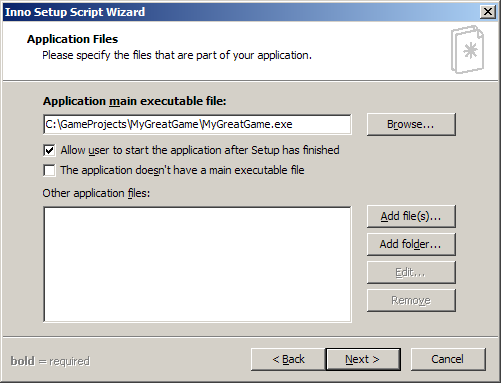
Task: Click the Inno Setup Script Wizard title bar
Action: 240,12
